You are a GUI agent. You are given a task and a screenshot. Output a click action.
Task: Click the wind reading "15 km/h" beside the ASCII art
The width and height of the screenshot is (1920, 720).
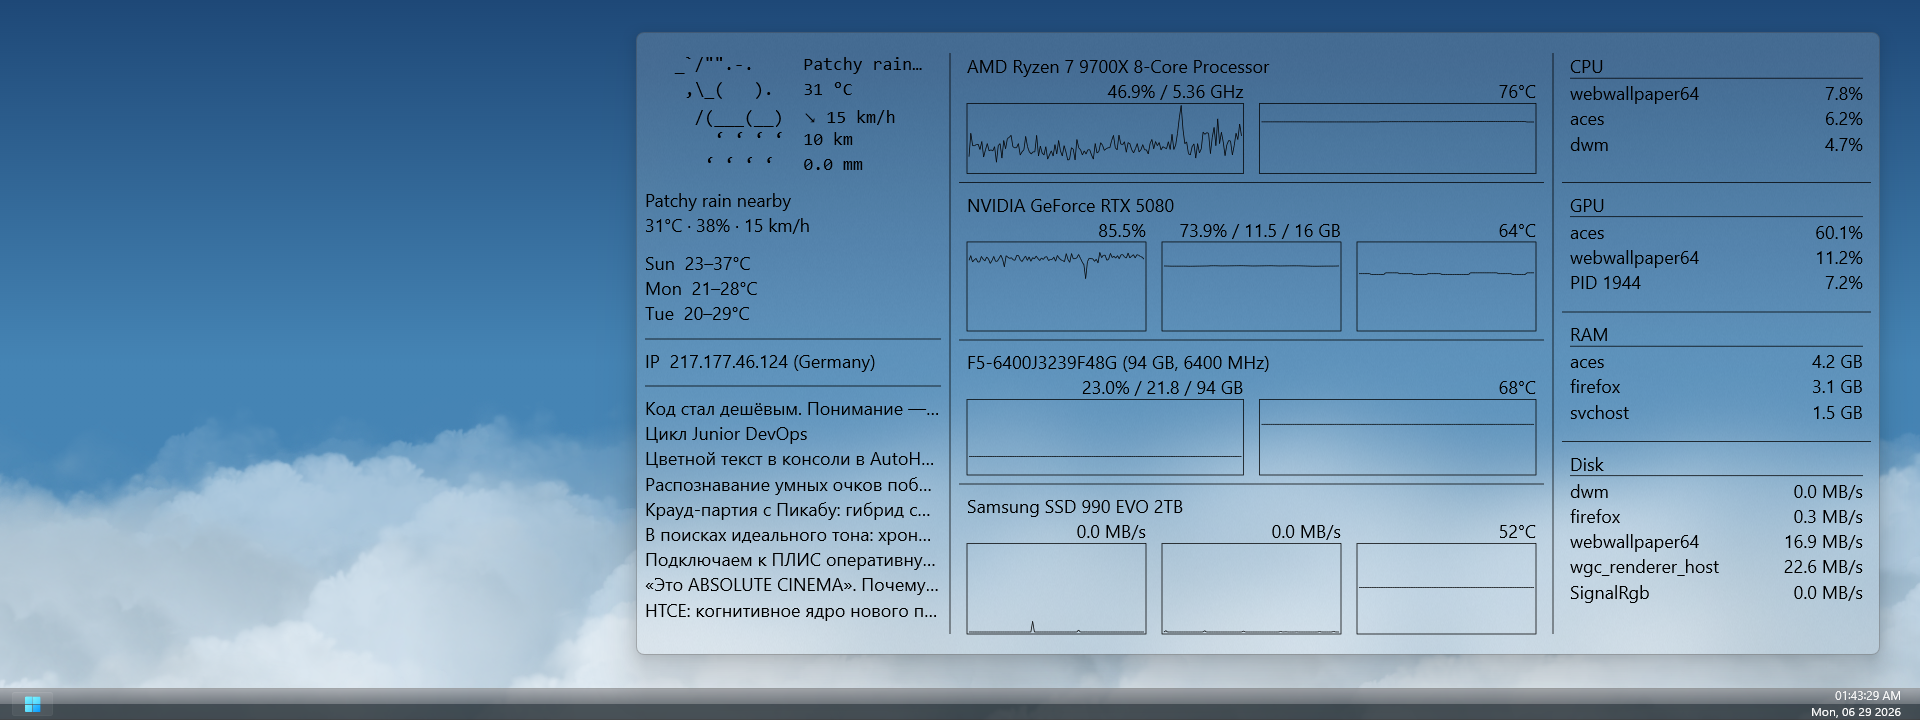pyautogui.click(x=850, y=117)
